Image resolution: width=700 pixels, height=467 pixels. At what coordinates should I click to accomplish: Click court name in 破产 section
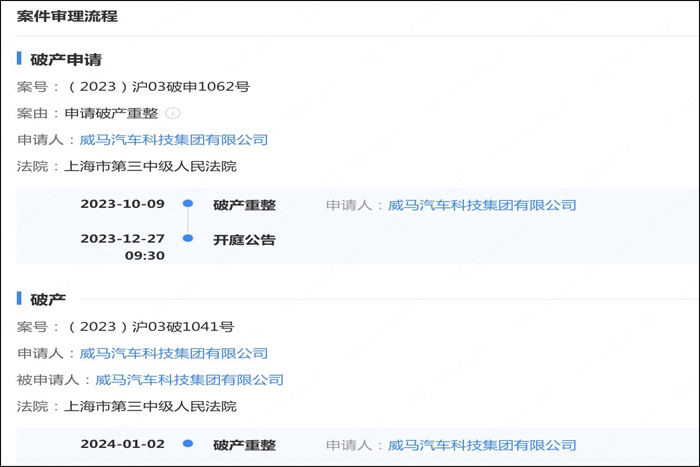(x=150, y=406)
